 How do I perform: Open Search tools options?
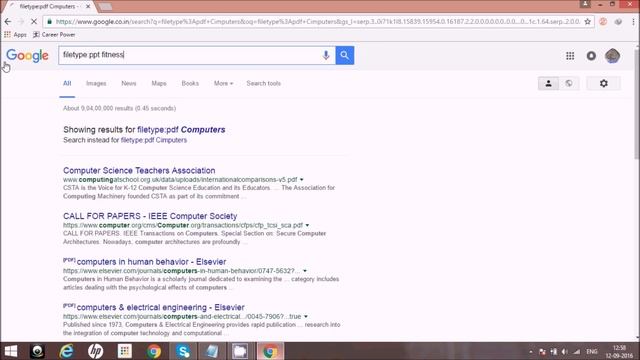click(x=263, y=83)
